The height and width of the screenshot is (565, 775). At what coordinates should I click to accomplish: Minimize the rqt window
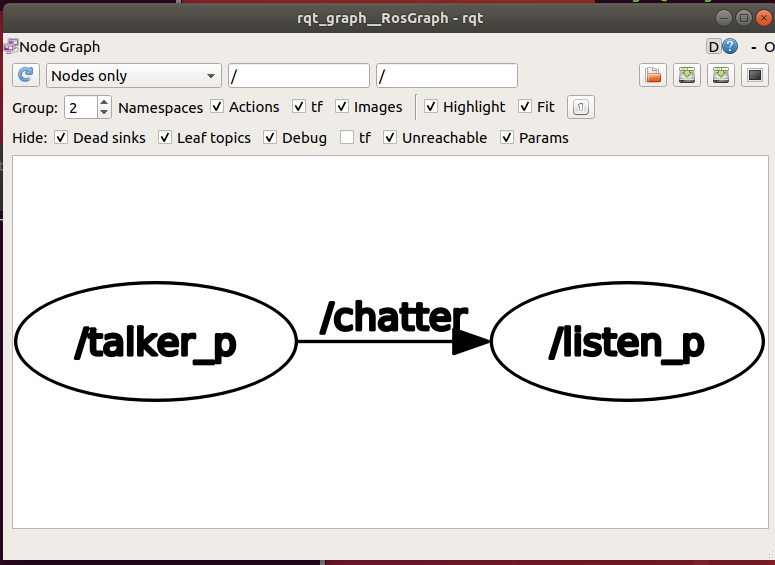click(724, 18)
